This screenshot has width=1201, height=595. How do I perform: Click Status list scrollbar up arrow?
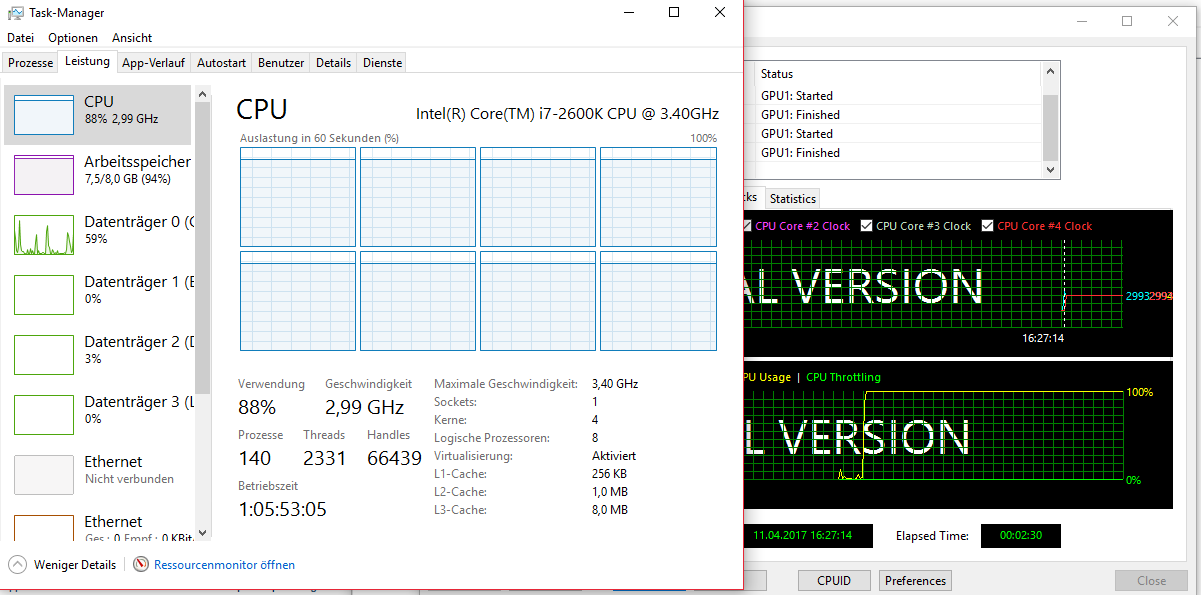(x=1050, y=71)
